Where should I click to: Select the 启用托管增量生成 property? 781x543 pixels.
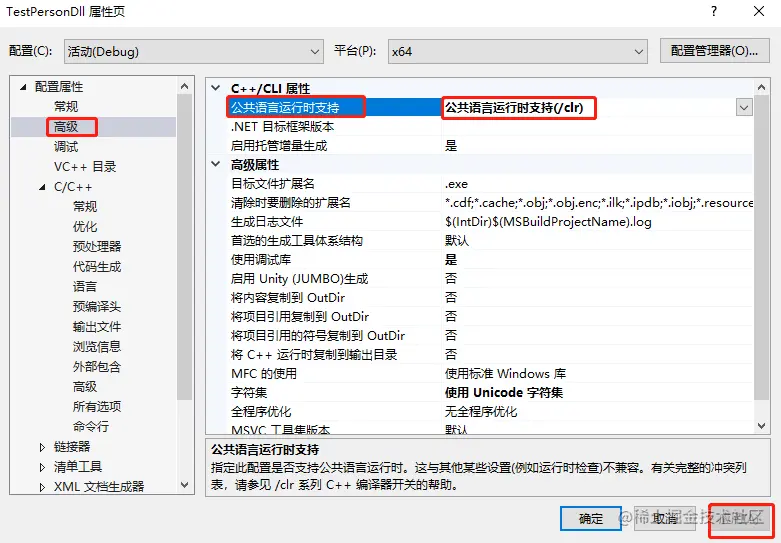(x=279, y=145)
